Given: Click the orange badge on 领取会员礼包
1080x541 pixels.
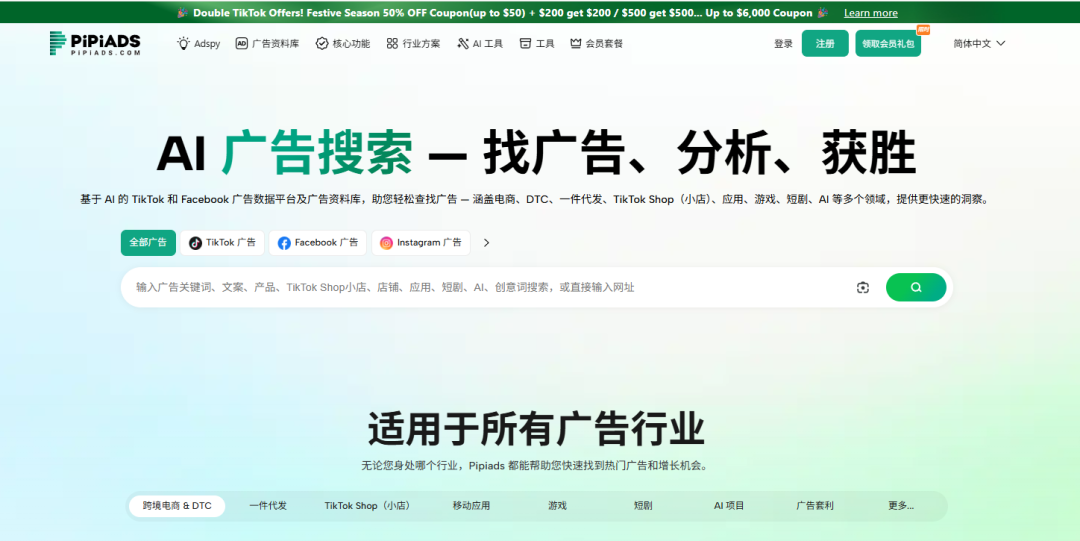Looking at the screenshot, I should pyautogui.click(x=923, y=30).
